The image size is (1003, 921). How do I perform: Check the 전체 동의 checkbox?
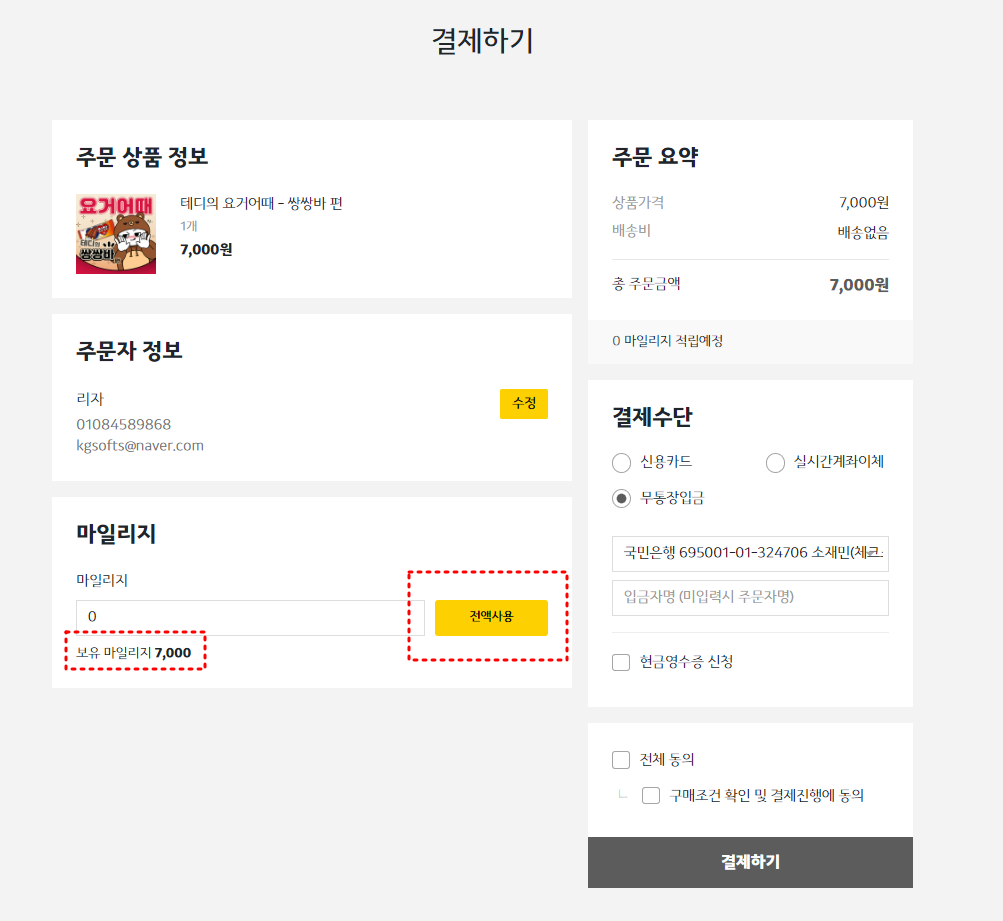coord(621,760)
